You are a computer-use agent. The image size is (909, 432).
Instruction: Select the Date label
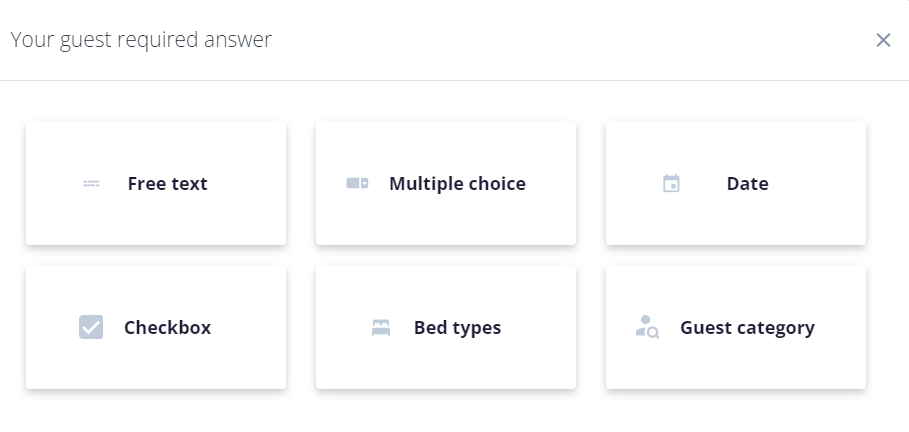(747, 184)
